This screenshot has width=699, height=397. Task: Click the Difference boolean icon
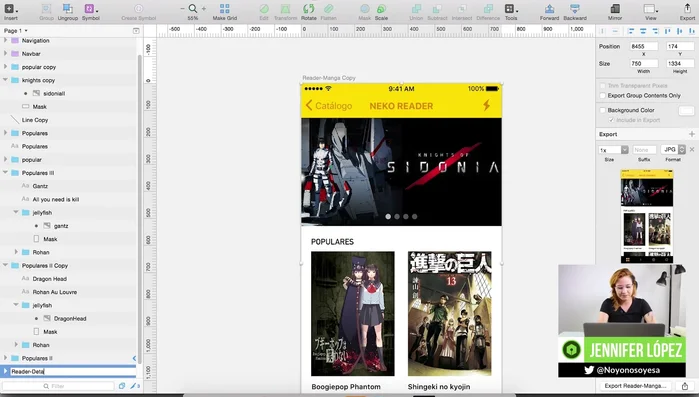tap(488, 9)
